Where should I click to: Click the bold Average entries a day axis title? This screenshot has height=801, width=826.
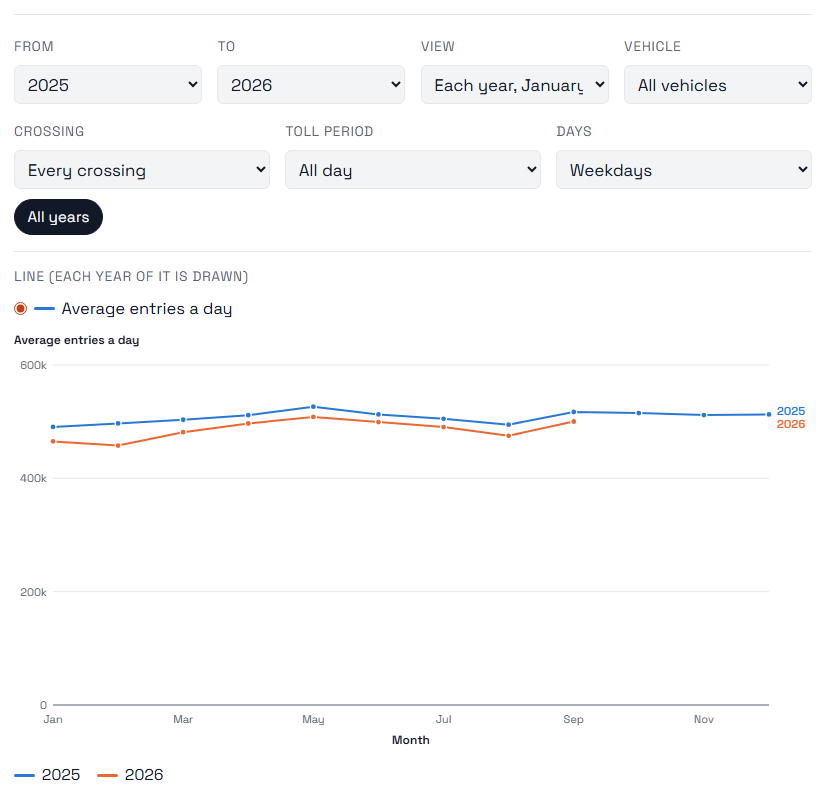pos(76,340)
